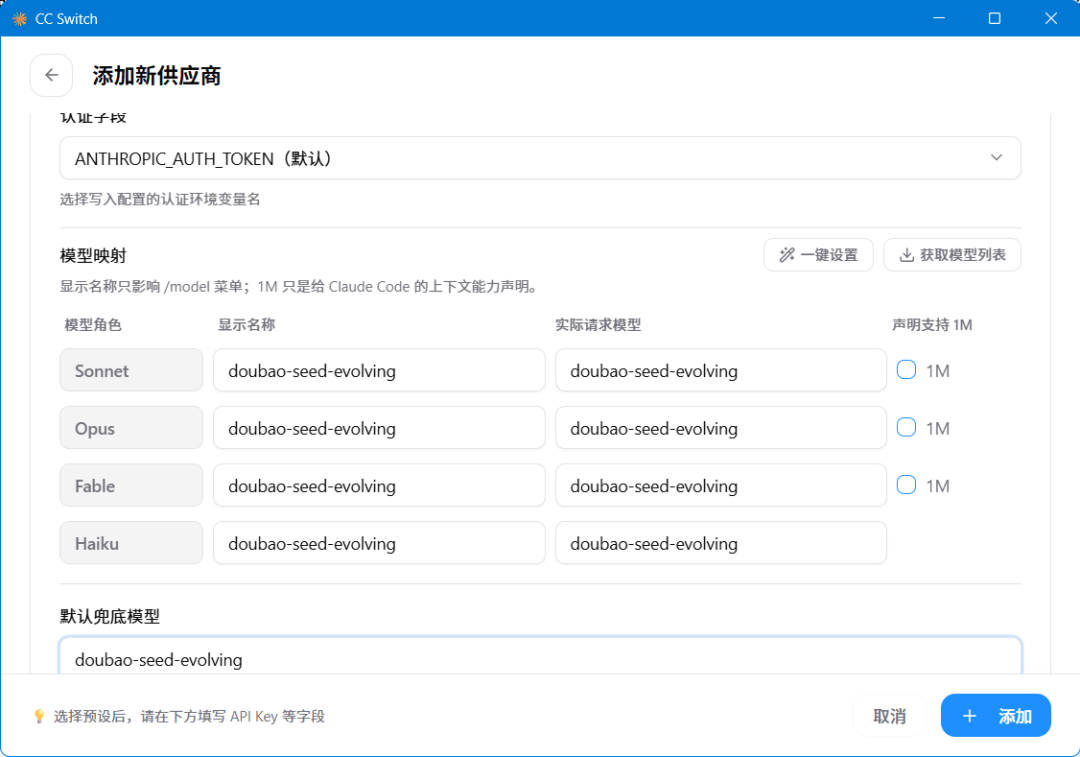Click the Opus model role label
The width and height of the screenshot is (1080, 757).
point(131,428)
